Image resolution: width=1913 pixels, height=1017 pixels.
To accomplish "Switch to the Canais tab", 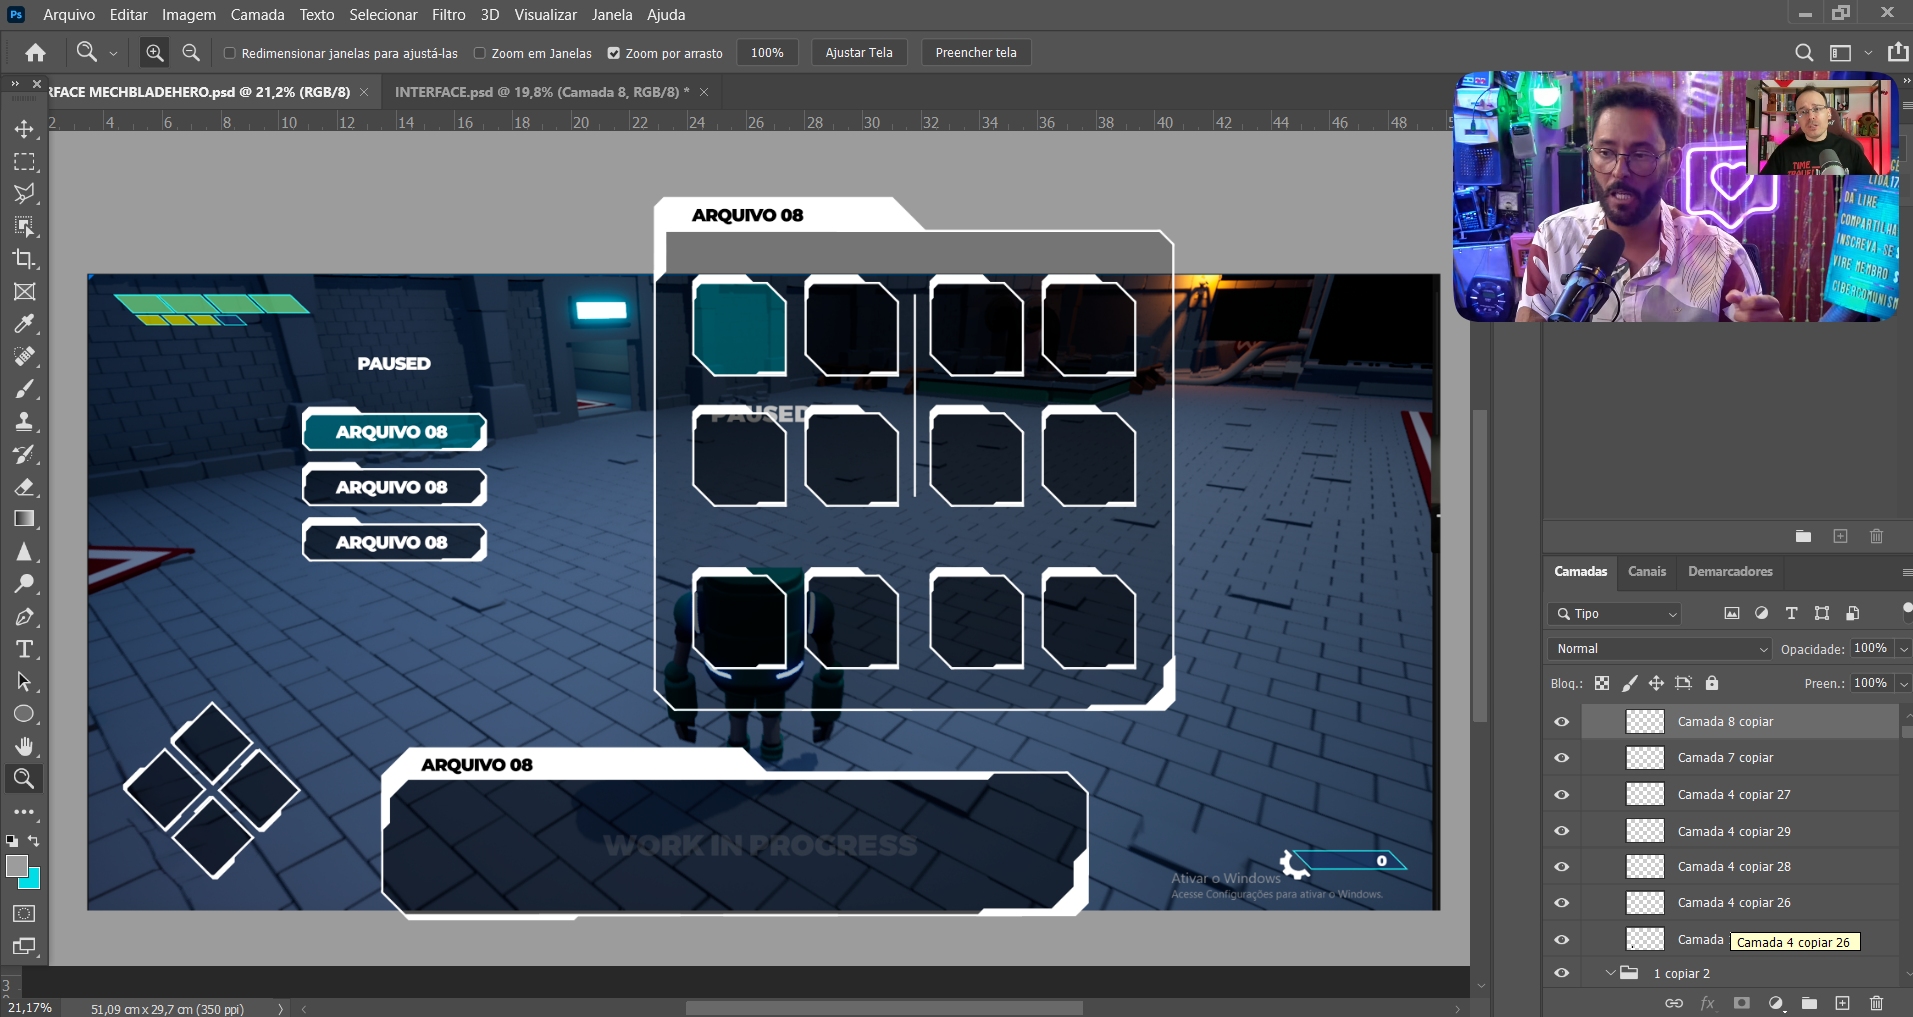I will pos(1646,571).
